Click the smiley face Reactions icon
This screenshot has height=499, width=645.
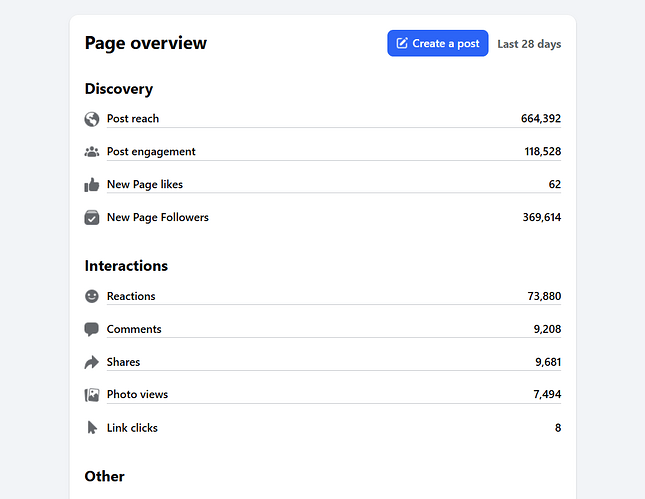coord(92,296)
